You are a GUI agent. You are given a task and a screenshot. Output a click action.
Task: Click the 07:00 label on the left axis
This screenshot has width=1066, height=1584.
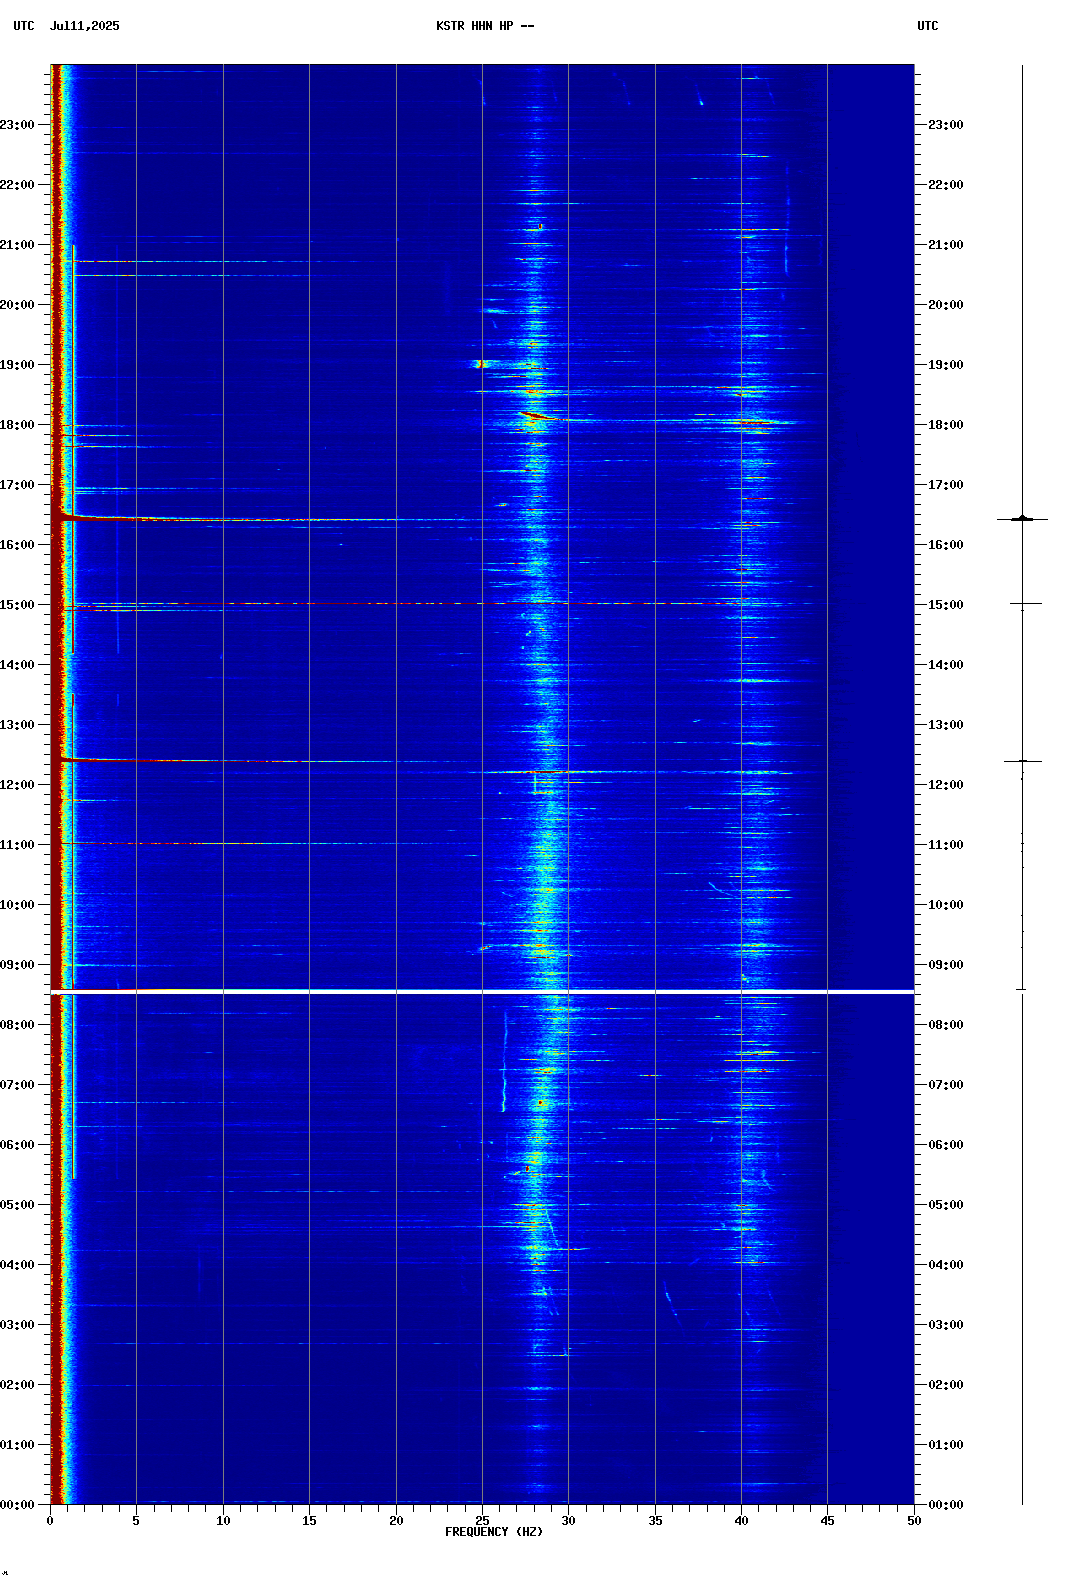coord(17,1085)
